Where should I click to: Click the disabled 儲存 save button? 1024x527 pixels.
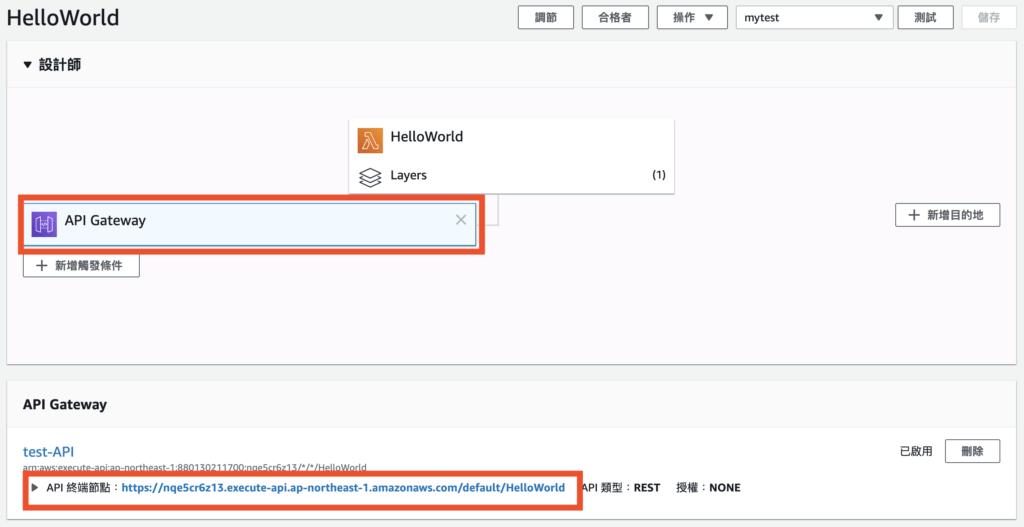tap(989, 18)
